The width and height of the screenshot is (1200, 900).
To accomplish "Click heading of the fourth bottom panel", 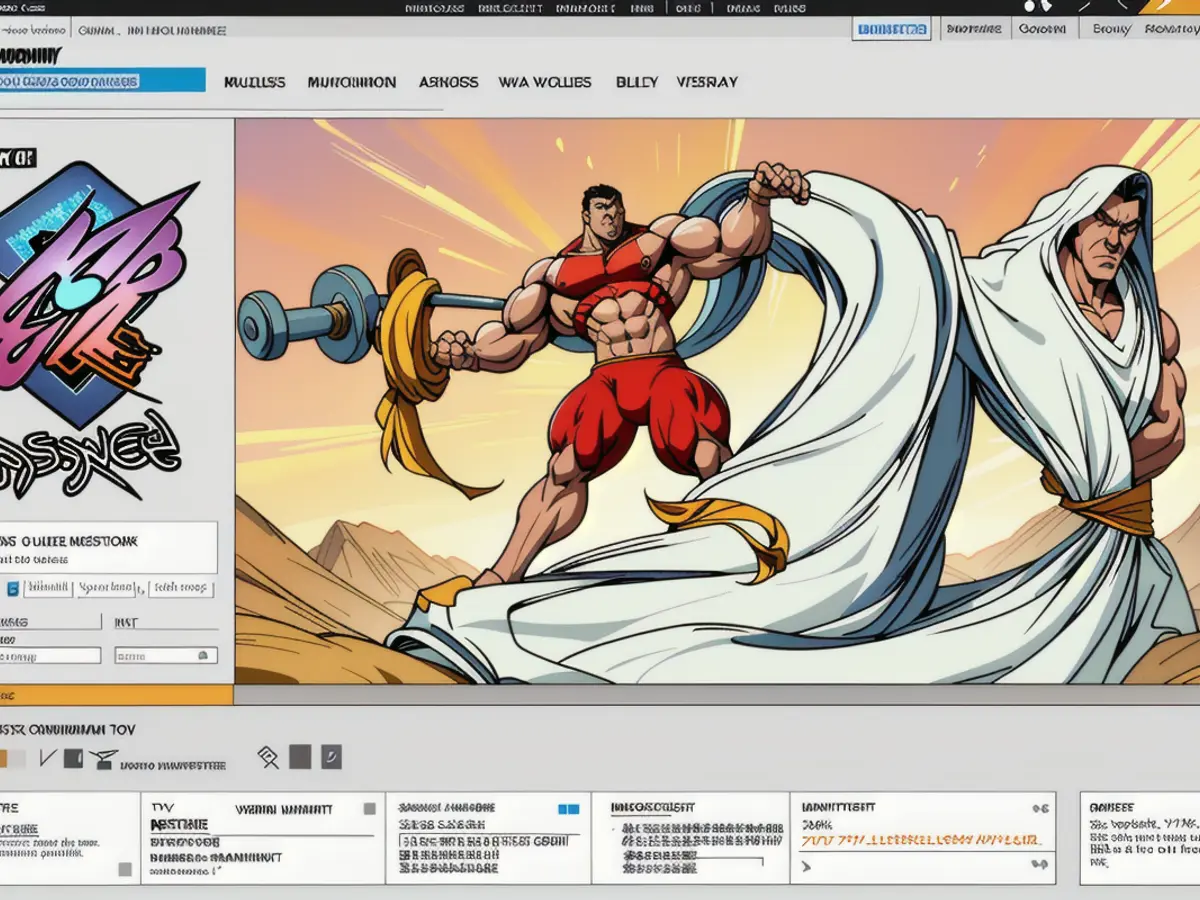I will [653, 807].
